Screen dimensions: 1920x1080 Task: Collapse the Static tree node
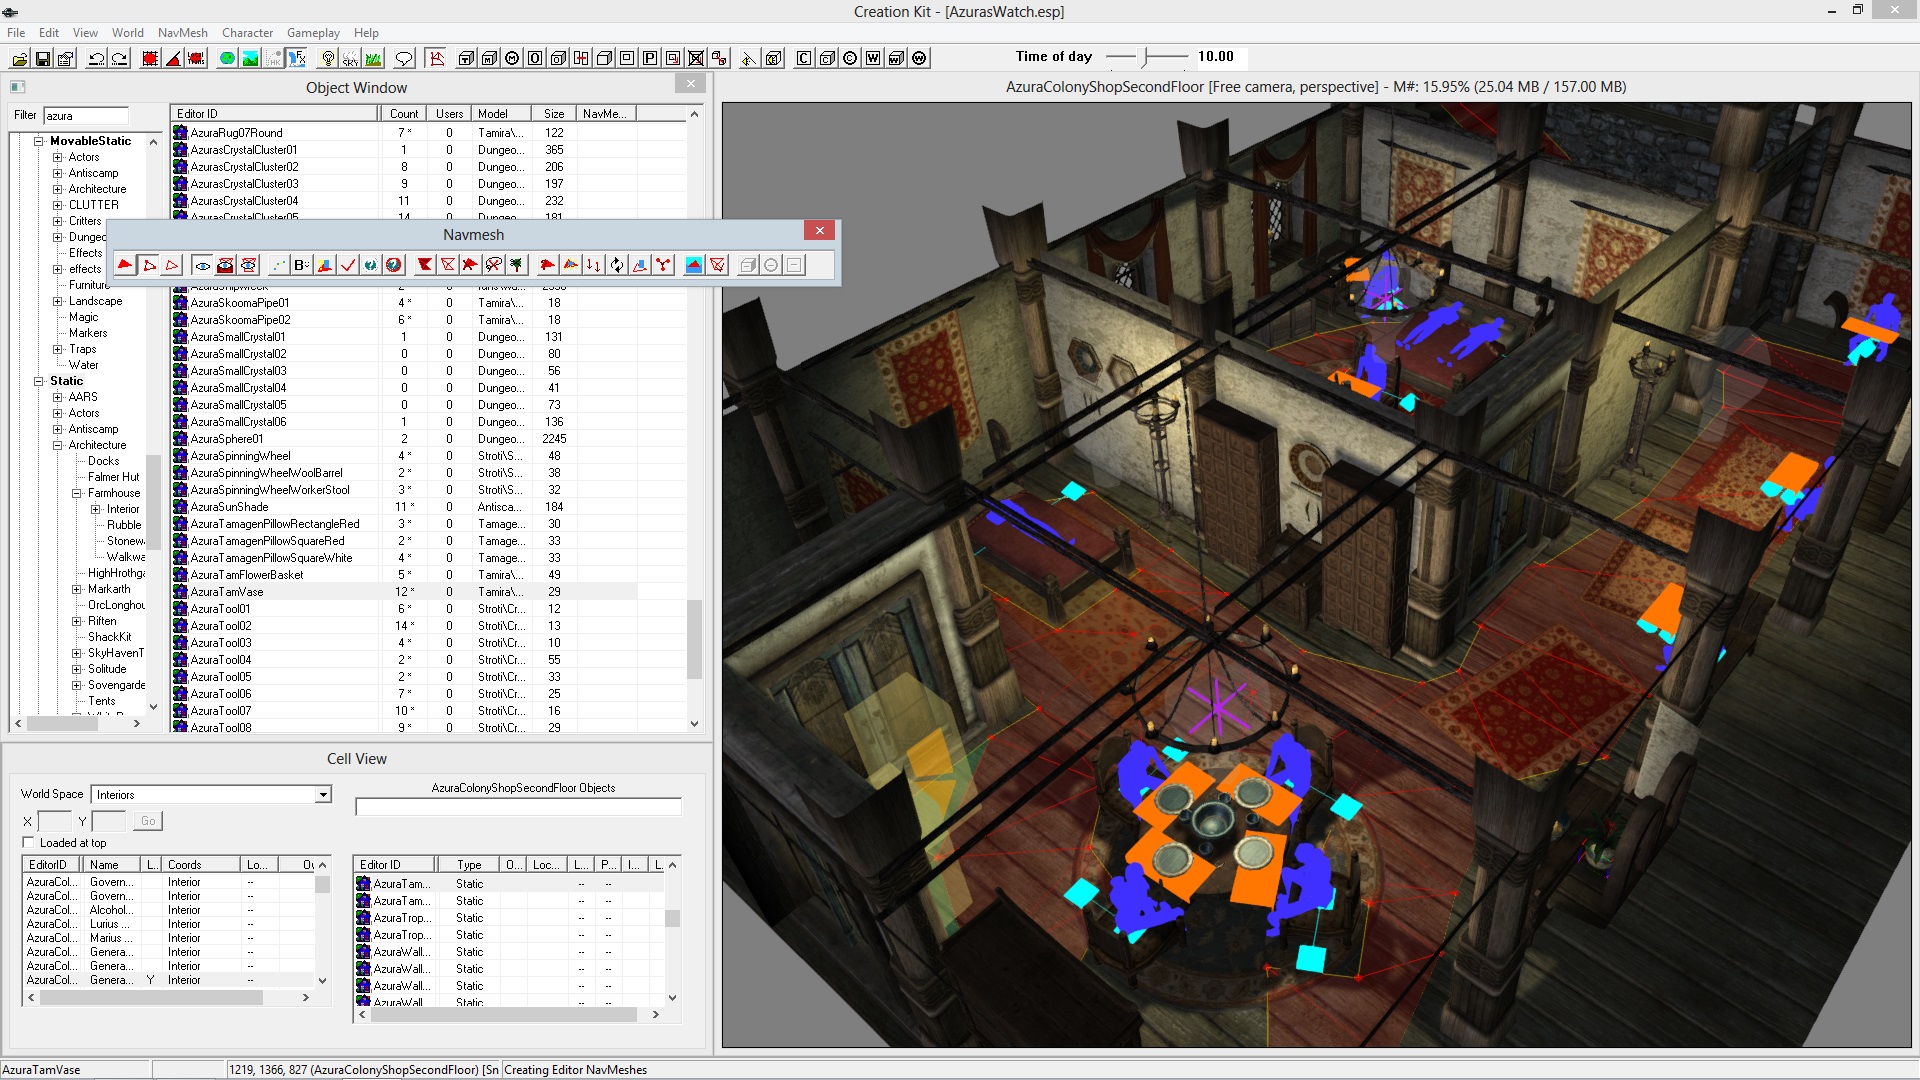(39, 381)
